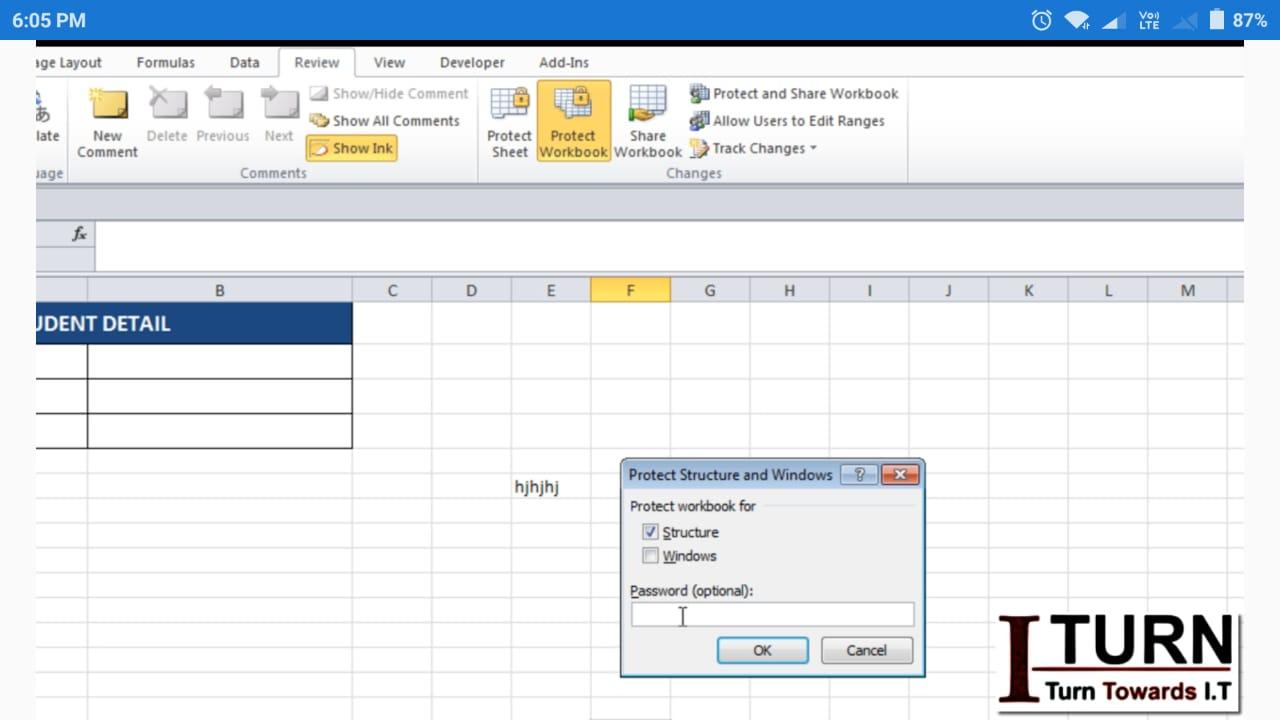
Task: Open Protect Sheet command
Action: 509,123
